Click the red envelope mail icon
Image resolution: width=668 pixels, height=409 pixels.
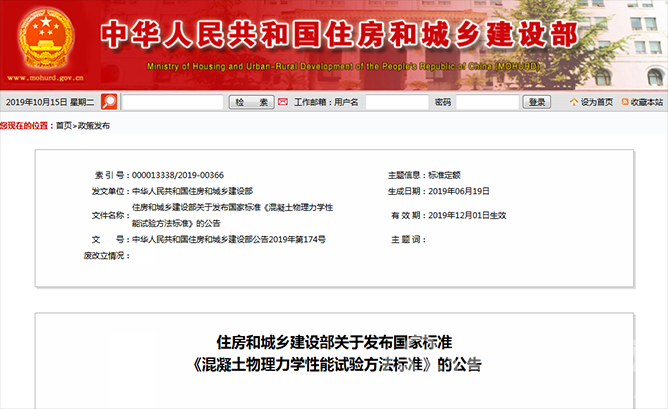pyautogui.click(x=283, y=102)
